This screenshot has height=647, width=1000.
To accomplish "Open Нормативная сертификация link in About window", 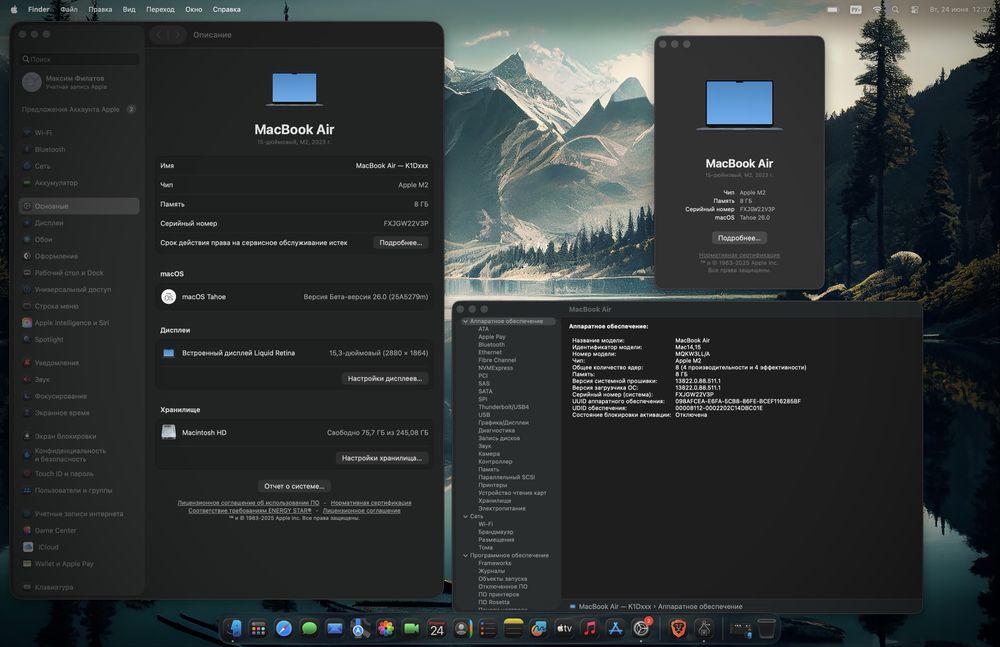I will (x=739, y=255).
